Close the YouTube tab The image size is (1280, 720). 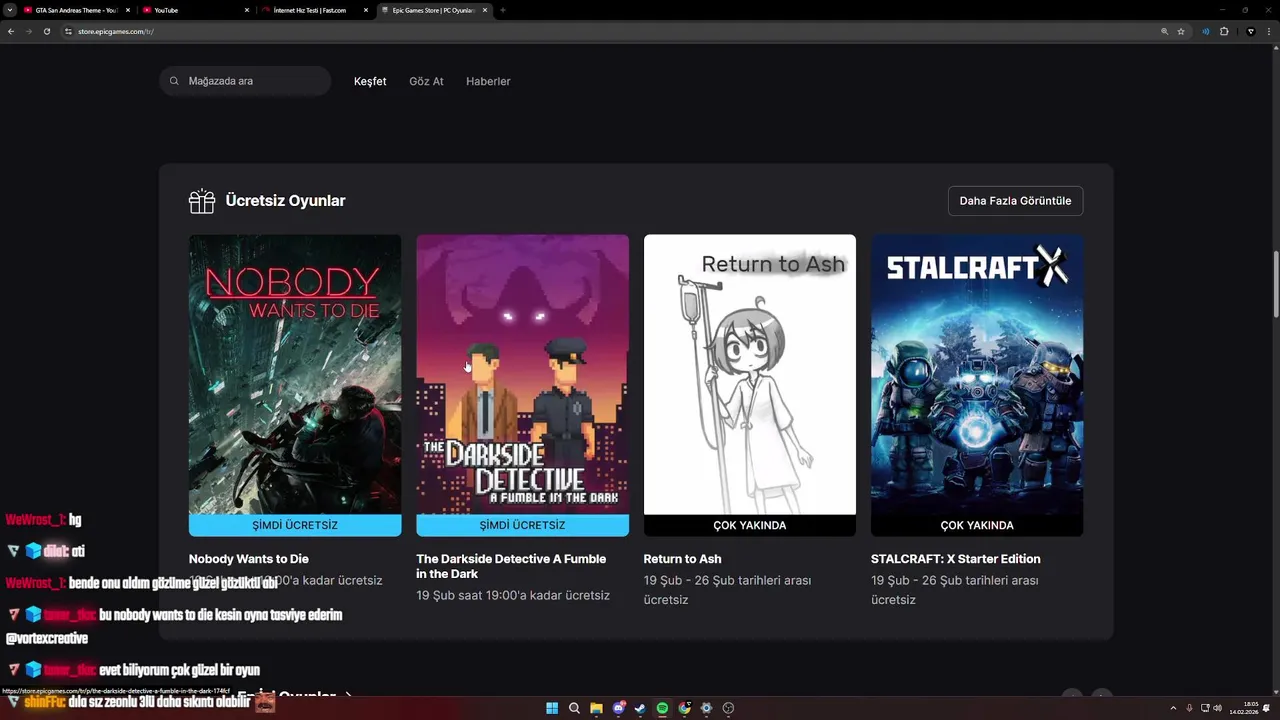coord(247,10)
